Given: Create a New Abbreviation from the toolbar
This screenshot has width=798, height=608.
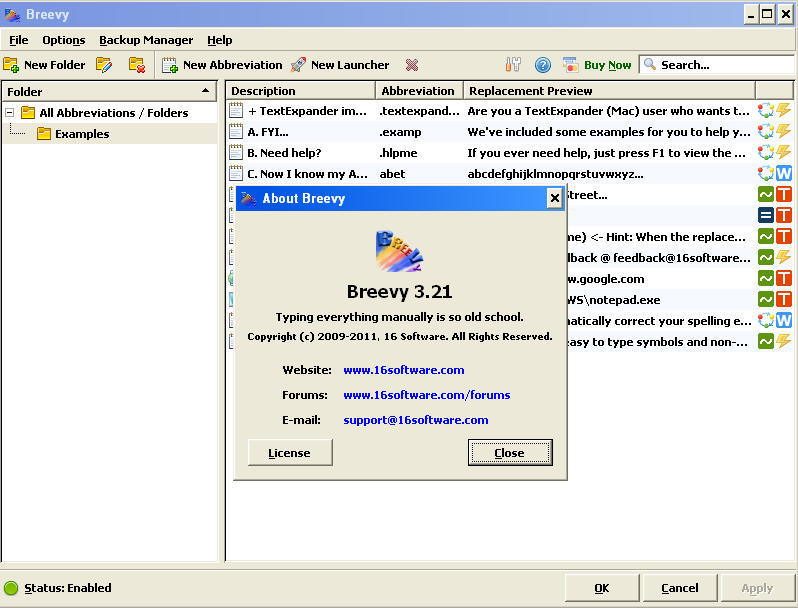Looking at the screenshot, I should (222, 65).
